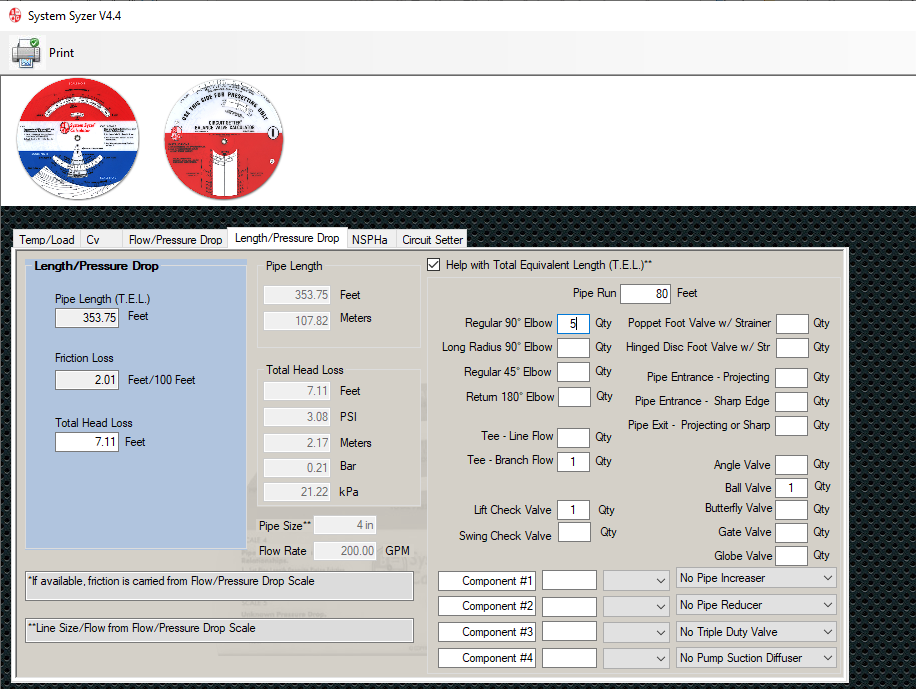The width and height of the screenshot is (916, 689).
Task: Select the Ball Valve quantity field
Action: (792, 487)
